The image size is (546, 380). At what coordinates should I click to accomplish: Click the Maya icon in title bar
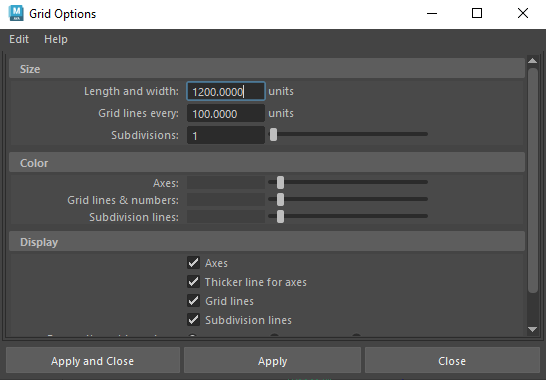pos(16,14)
